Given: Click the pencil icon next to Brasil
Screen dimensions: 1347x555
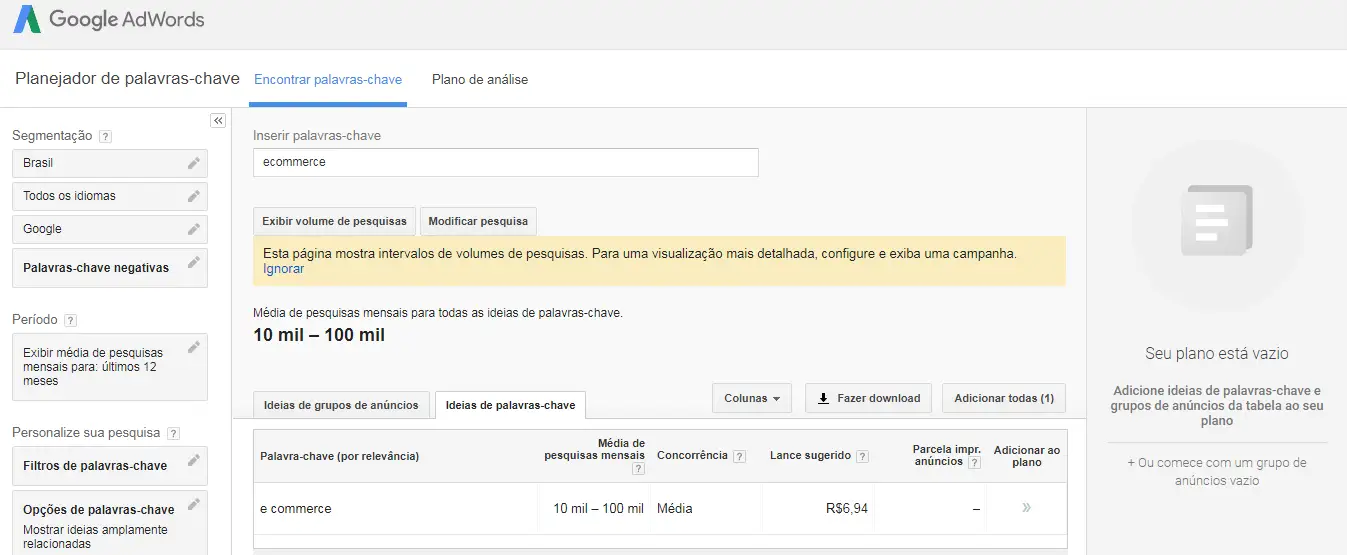Looking at the screenshot, I should click(194, 163).
